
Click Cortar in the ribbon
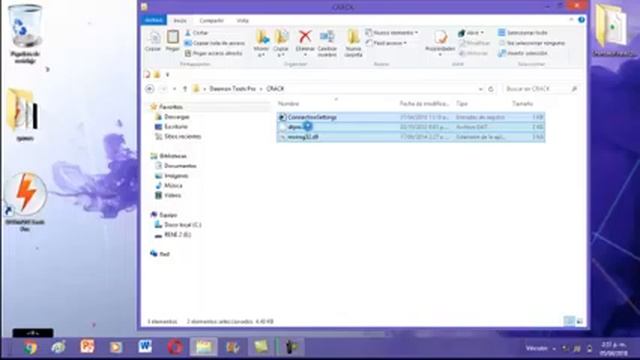point(196,33)
